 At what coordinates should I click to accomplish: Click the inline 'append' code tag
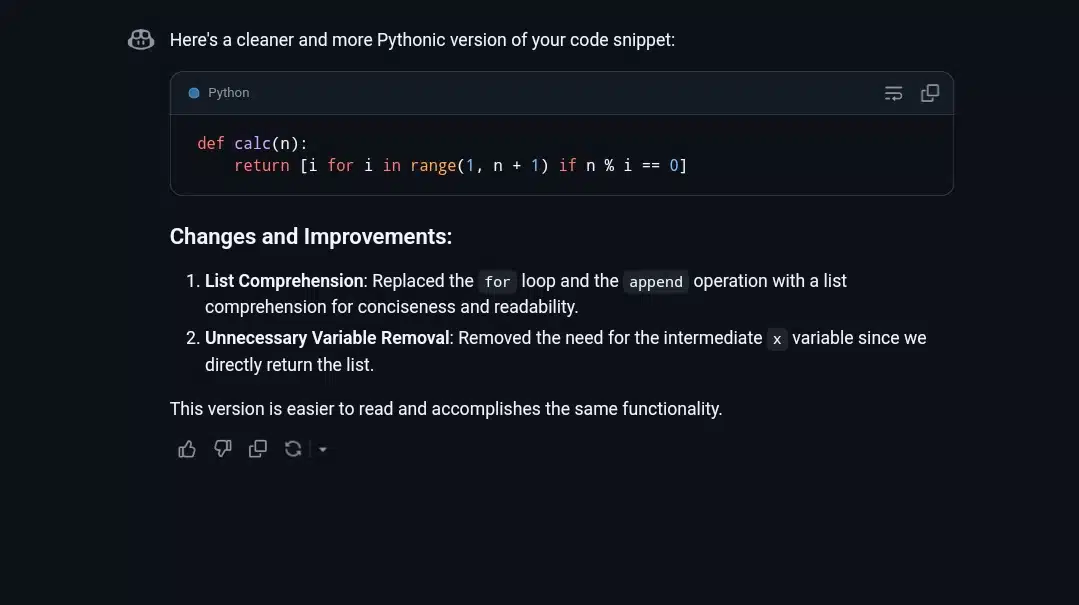coord(656,282)
